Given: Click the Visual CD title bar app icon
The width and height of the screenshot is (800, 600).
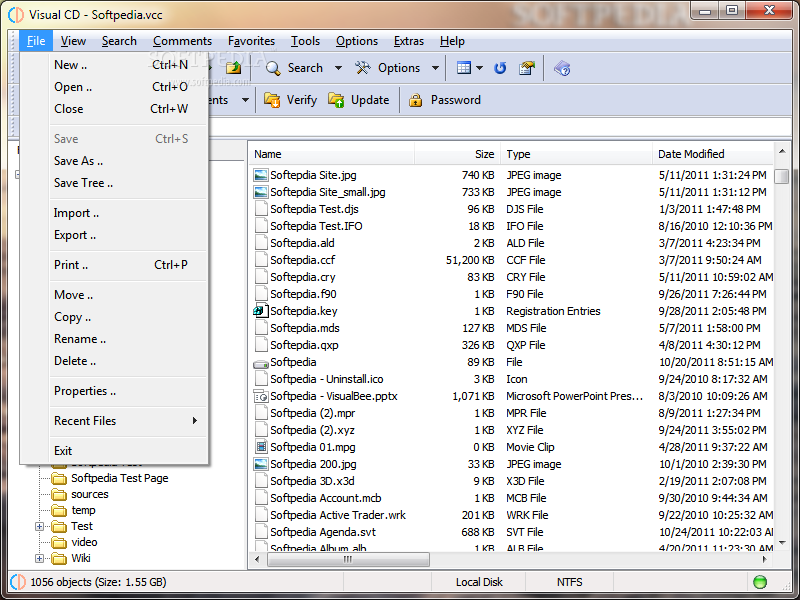Looking at the screenshot, I should click(16, 14).
